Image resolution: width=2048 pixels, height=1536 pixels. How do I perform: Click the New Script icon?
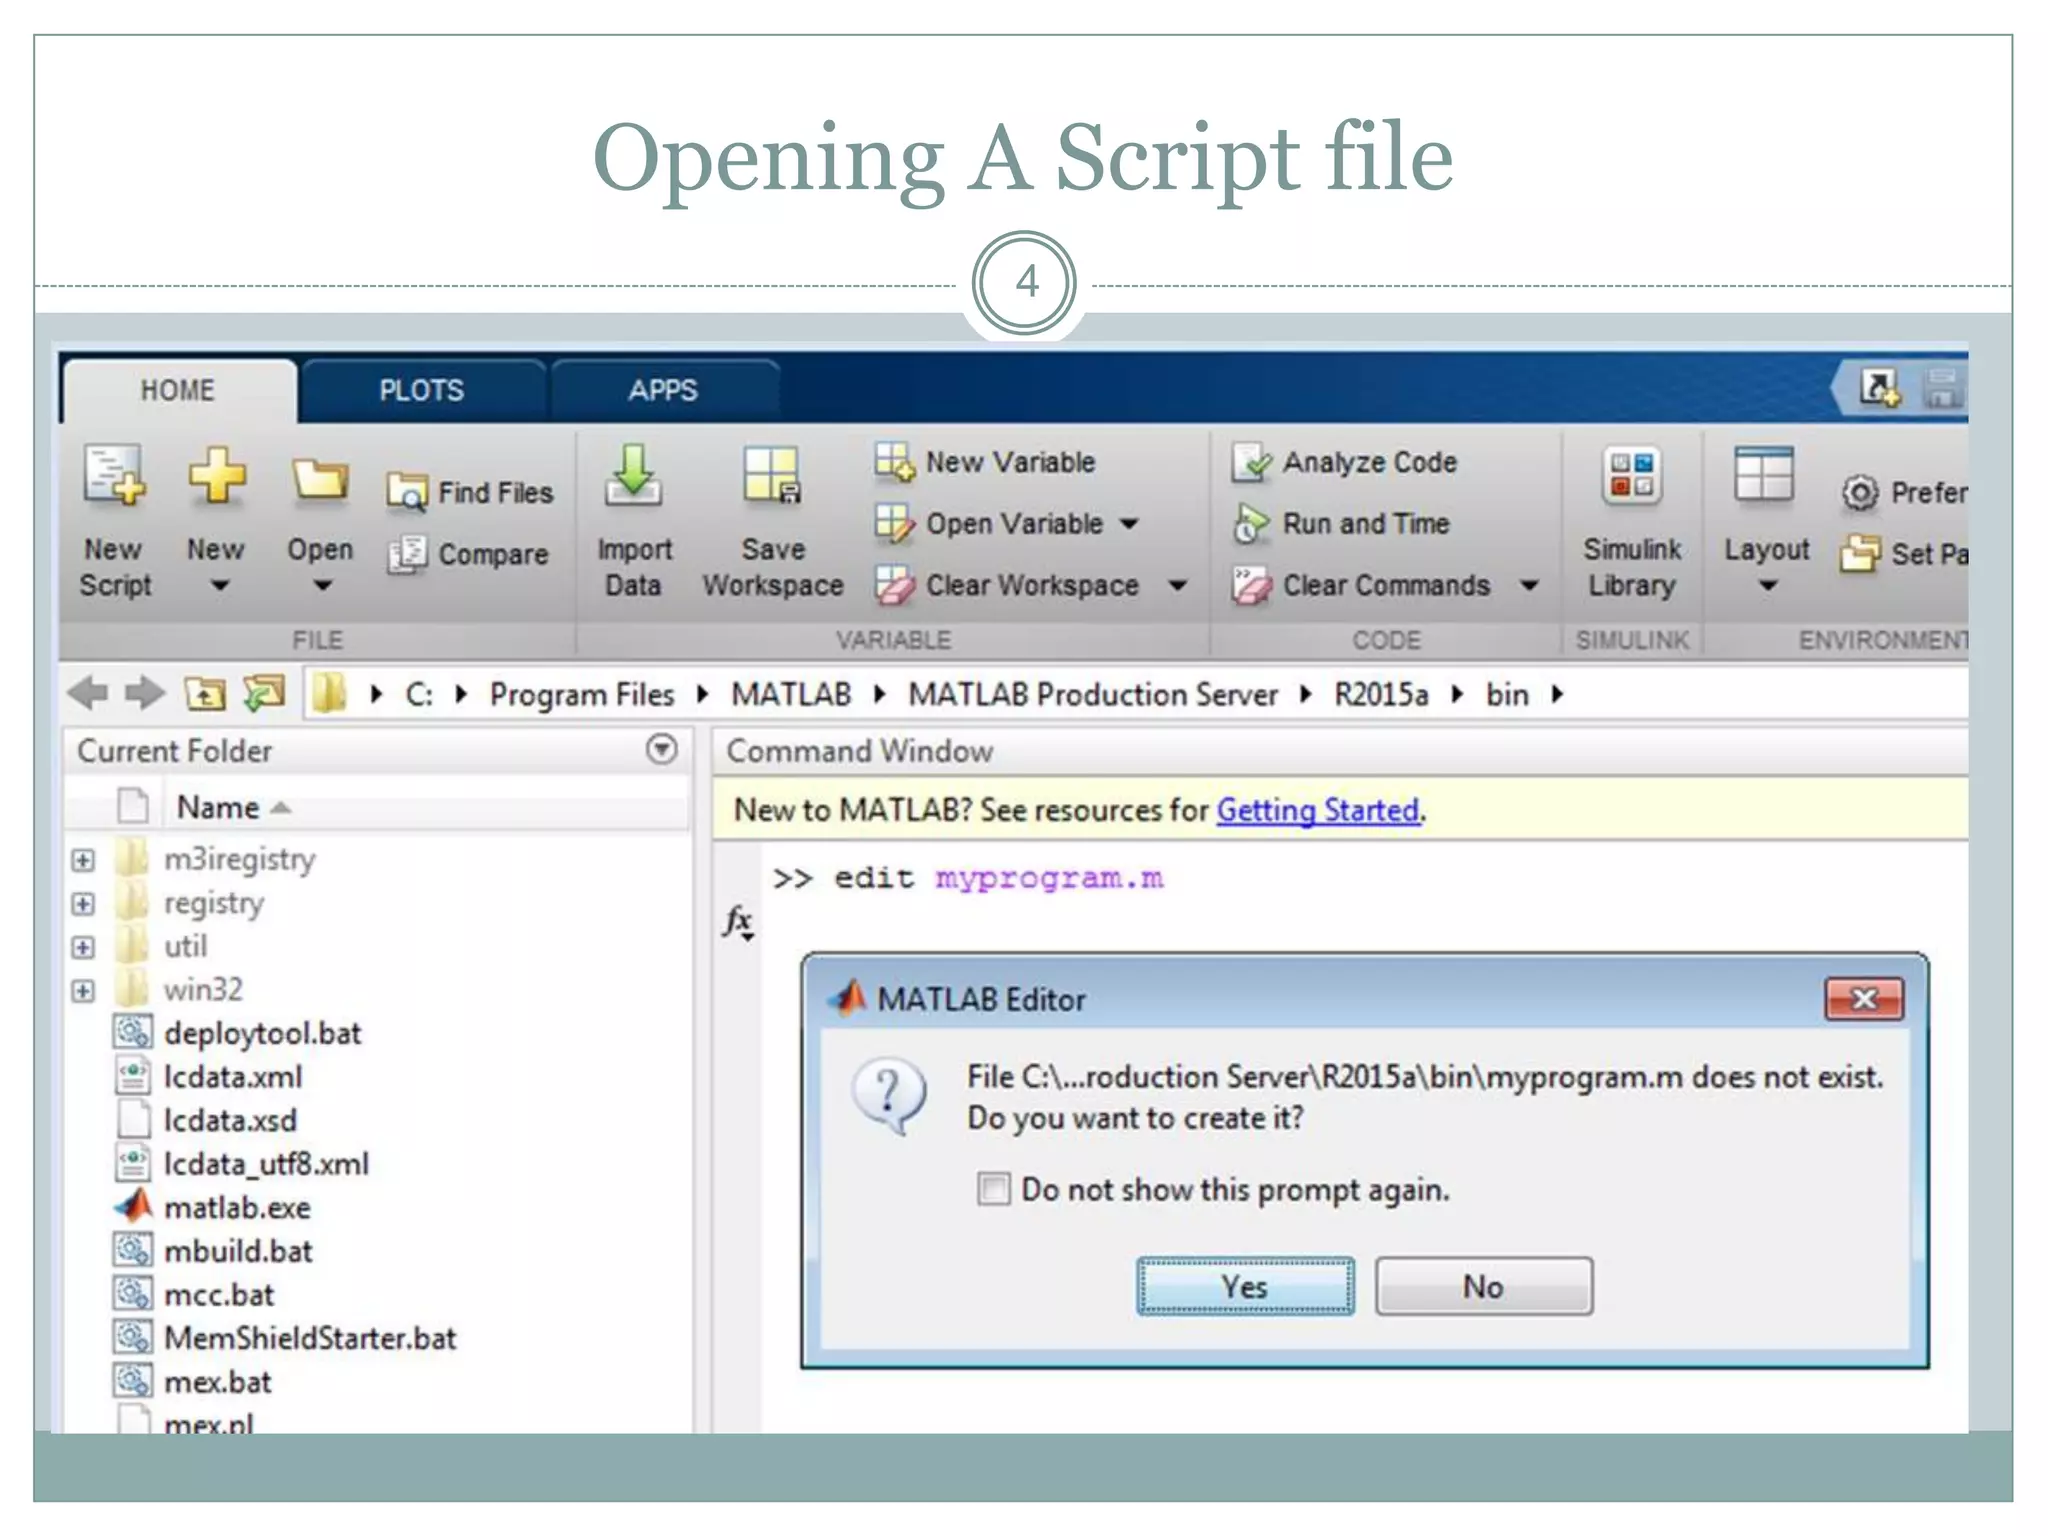tap(115, 475)
